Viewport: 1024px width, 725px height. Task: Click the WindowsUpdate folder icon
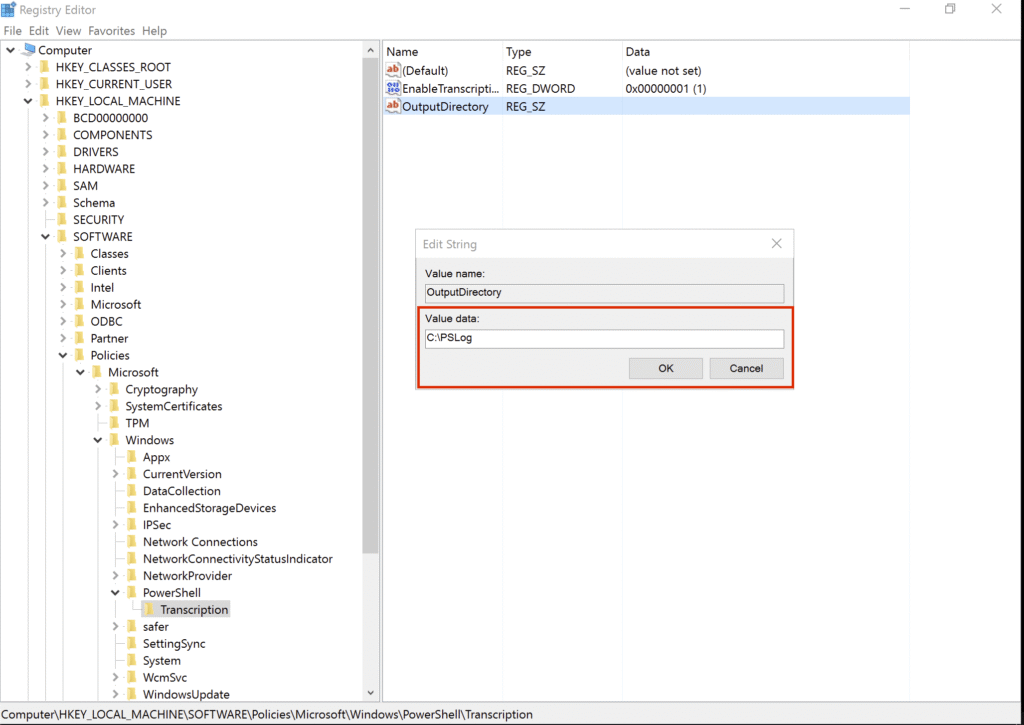coord(132,695)
